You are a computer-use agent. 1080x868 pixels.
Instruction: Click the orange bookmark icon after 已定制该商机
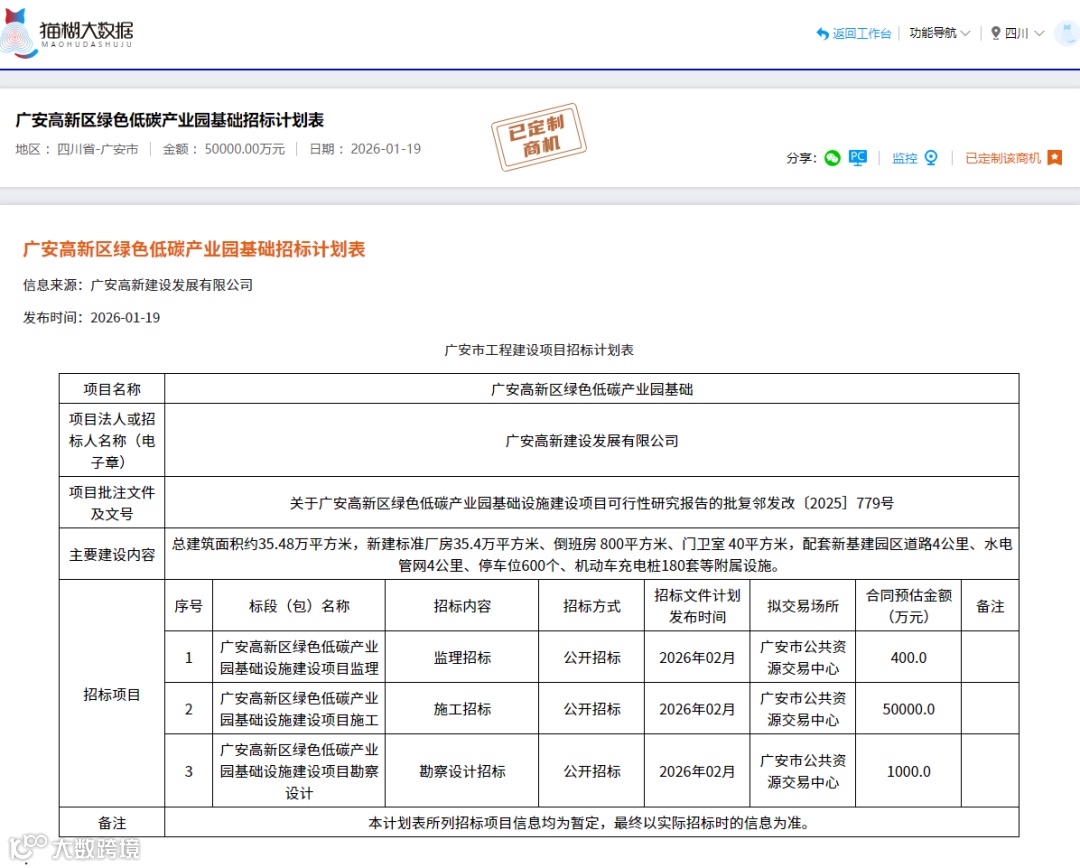tap(1055, 158)
